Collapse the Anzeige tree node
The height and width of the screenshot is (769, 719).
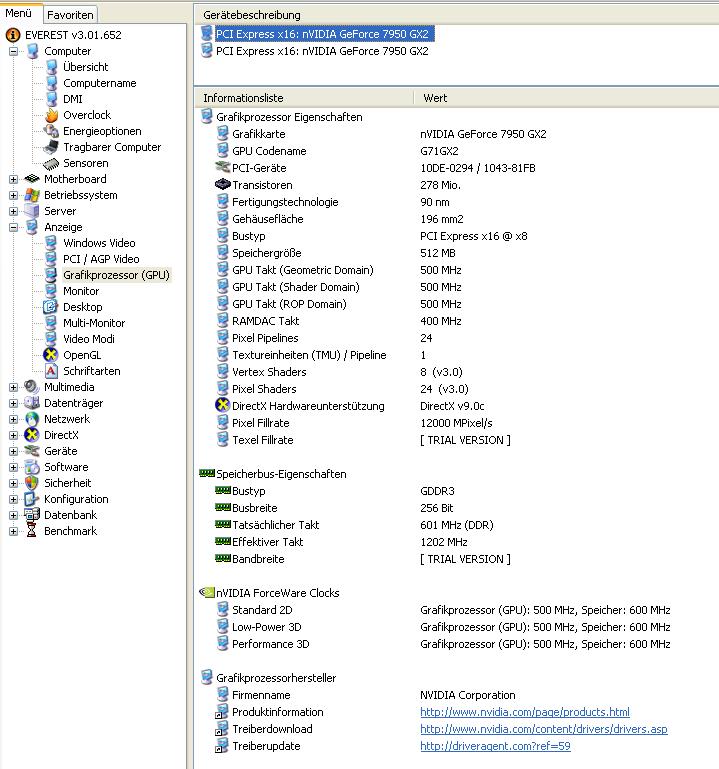pos(13,227)
